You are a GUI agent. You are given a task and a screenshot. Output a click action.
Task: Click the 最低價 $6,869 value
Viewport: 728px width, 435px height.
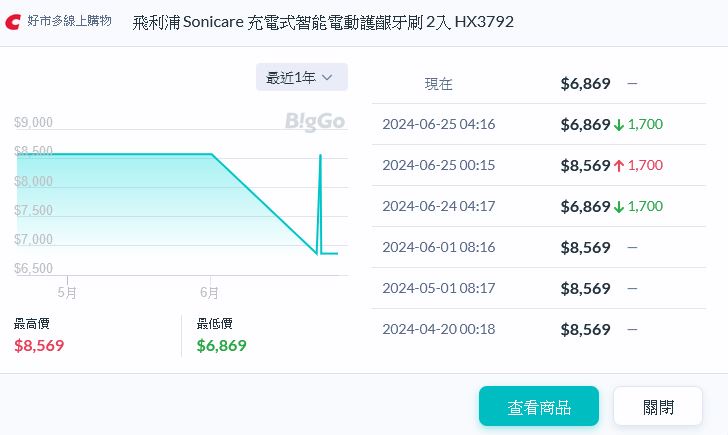pos(221,346)
